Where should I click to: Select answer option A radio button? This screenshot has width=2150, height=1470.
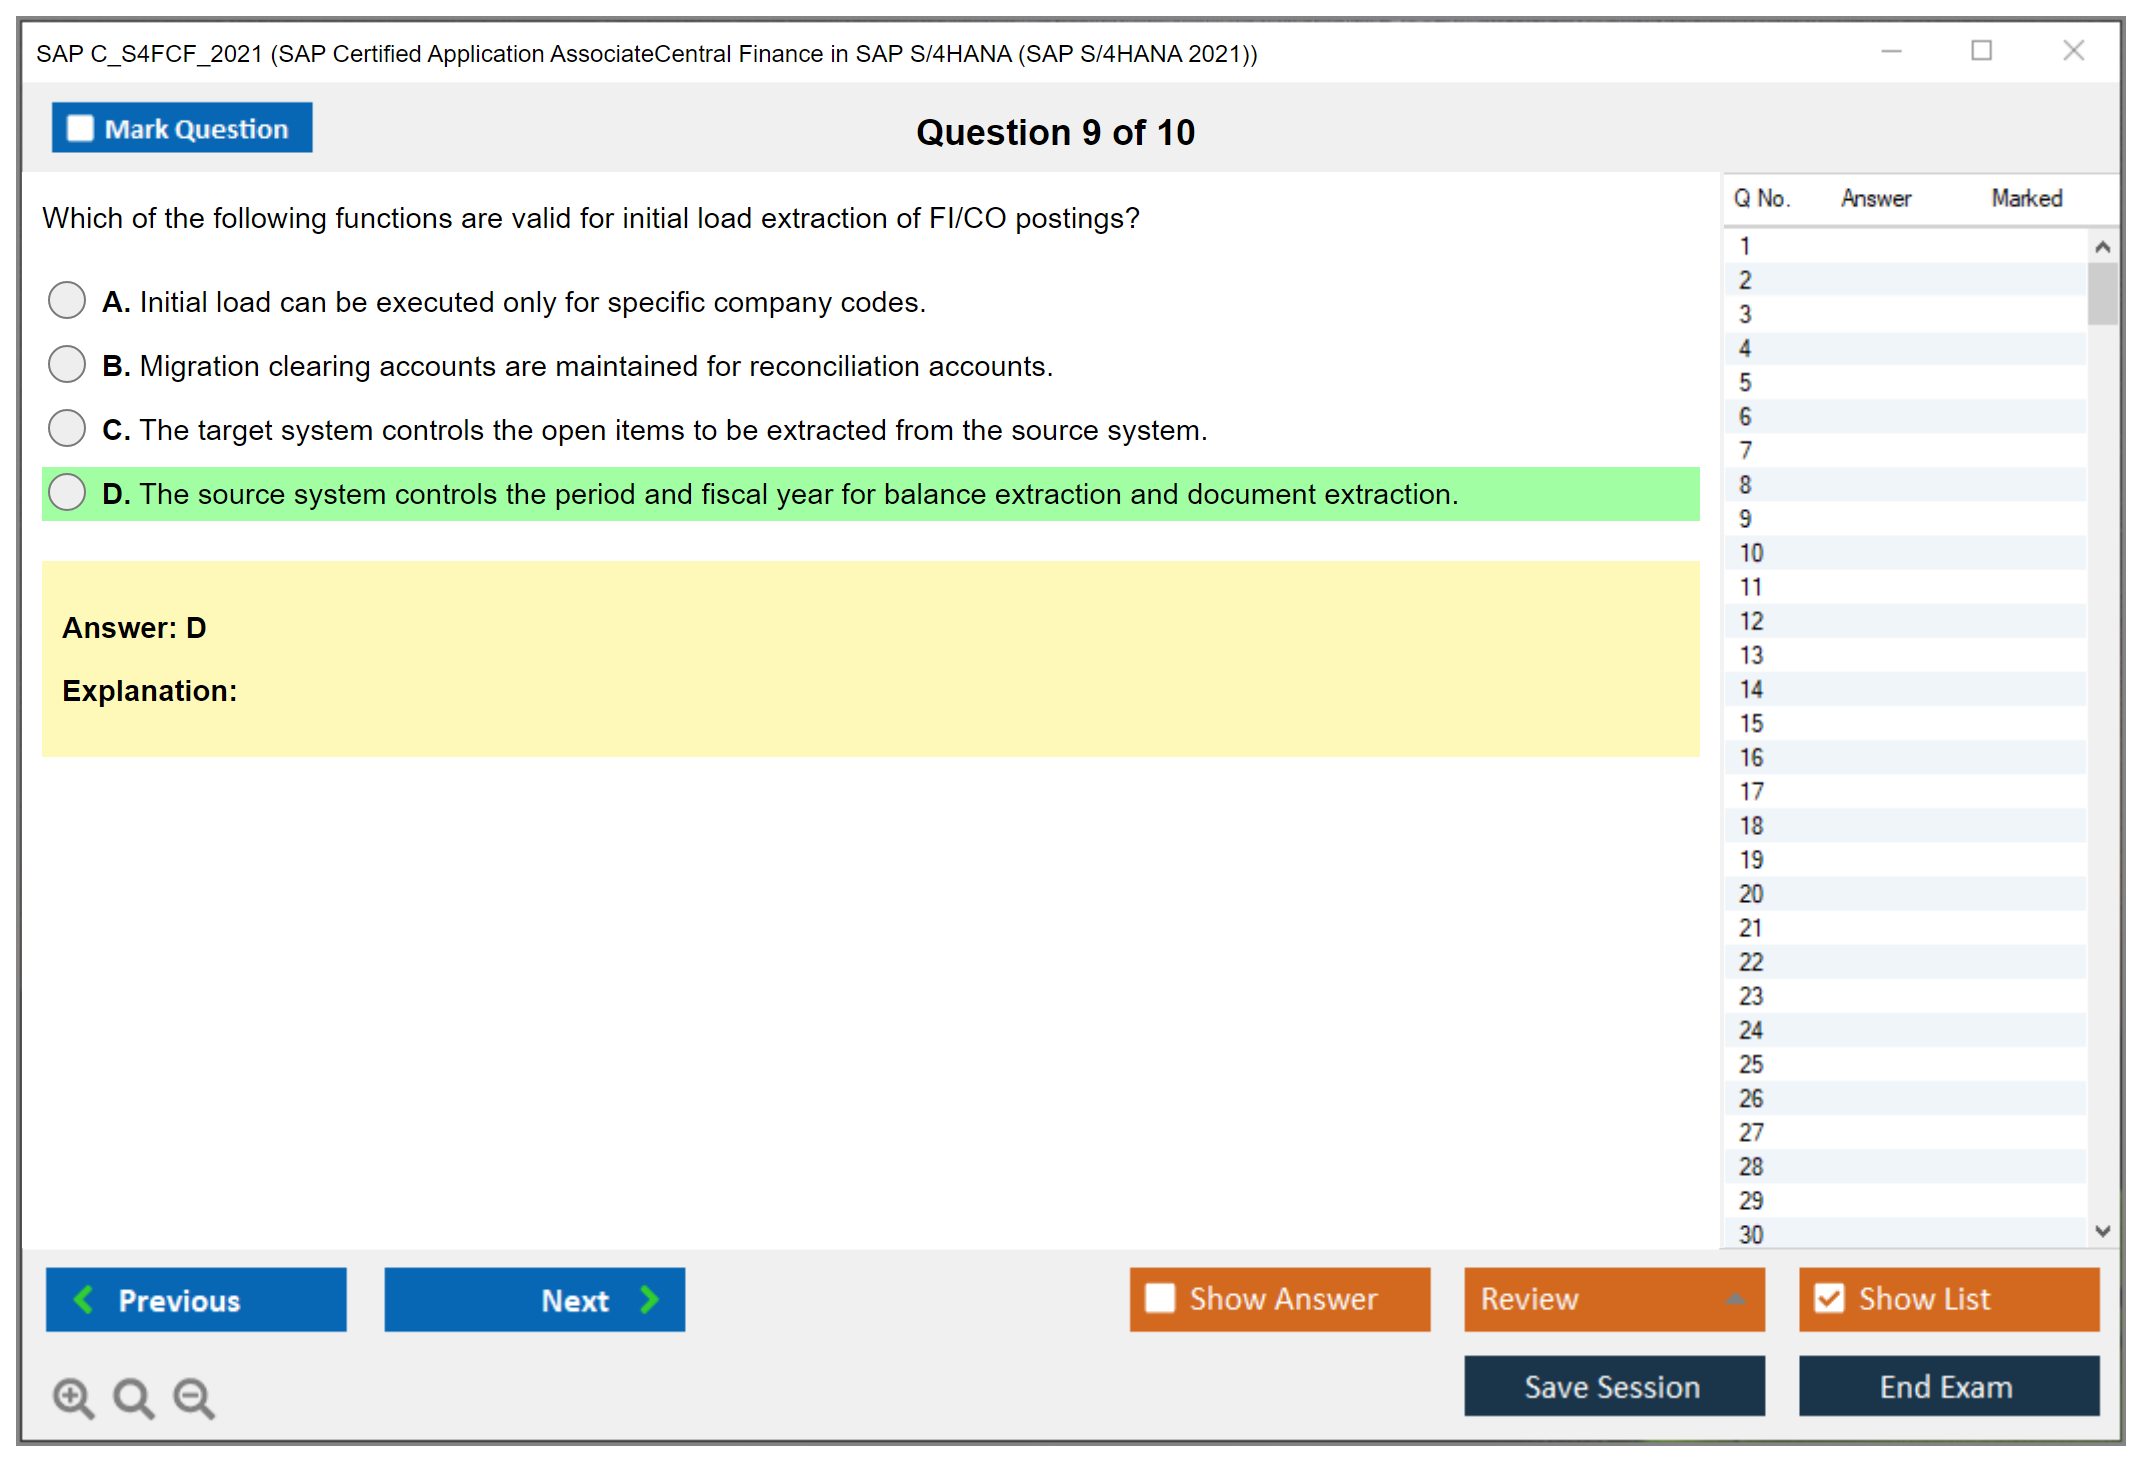tap(67, 300)
